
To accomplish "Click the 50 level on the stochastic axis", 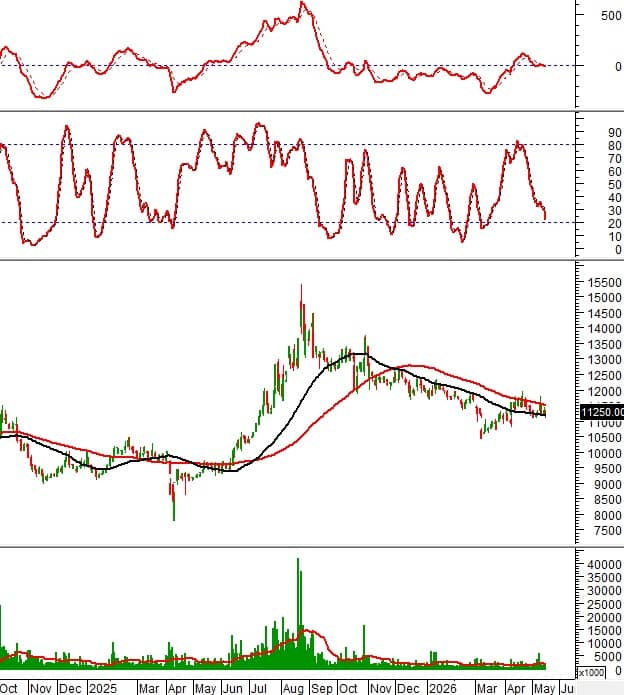I will pyautogui.click(x=615, y=184).
